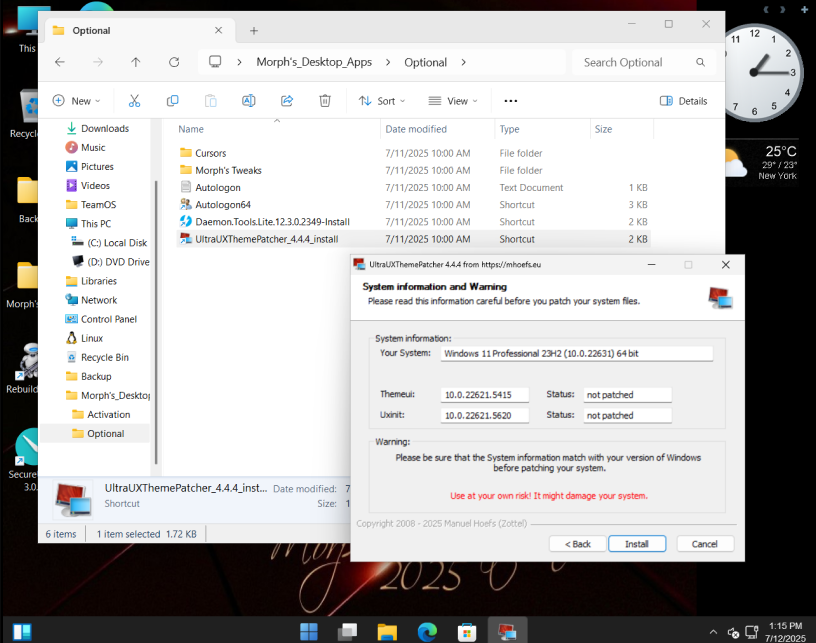Open (C:) Local Disk in sidebar
The height and width of the screenshot is (643, 816).
tap(110, 243)
